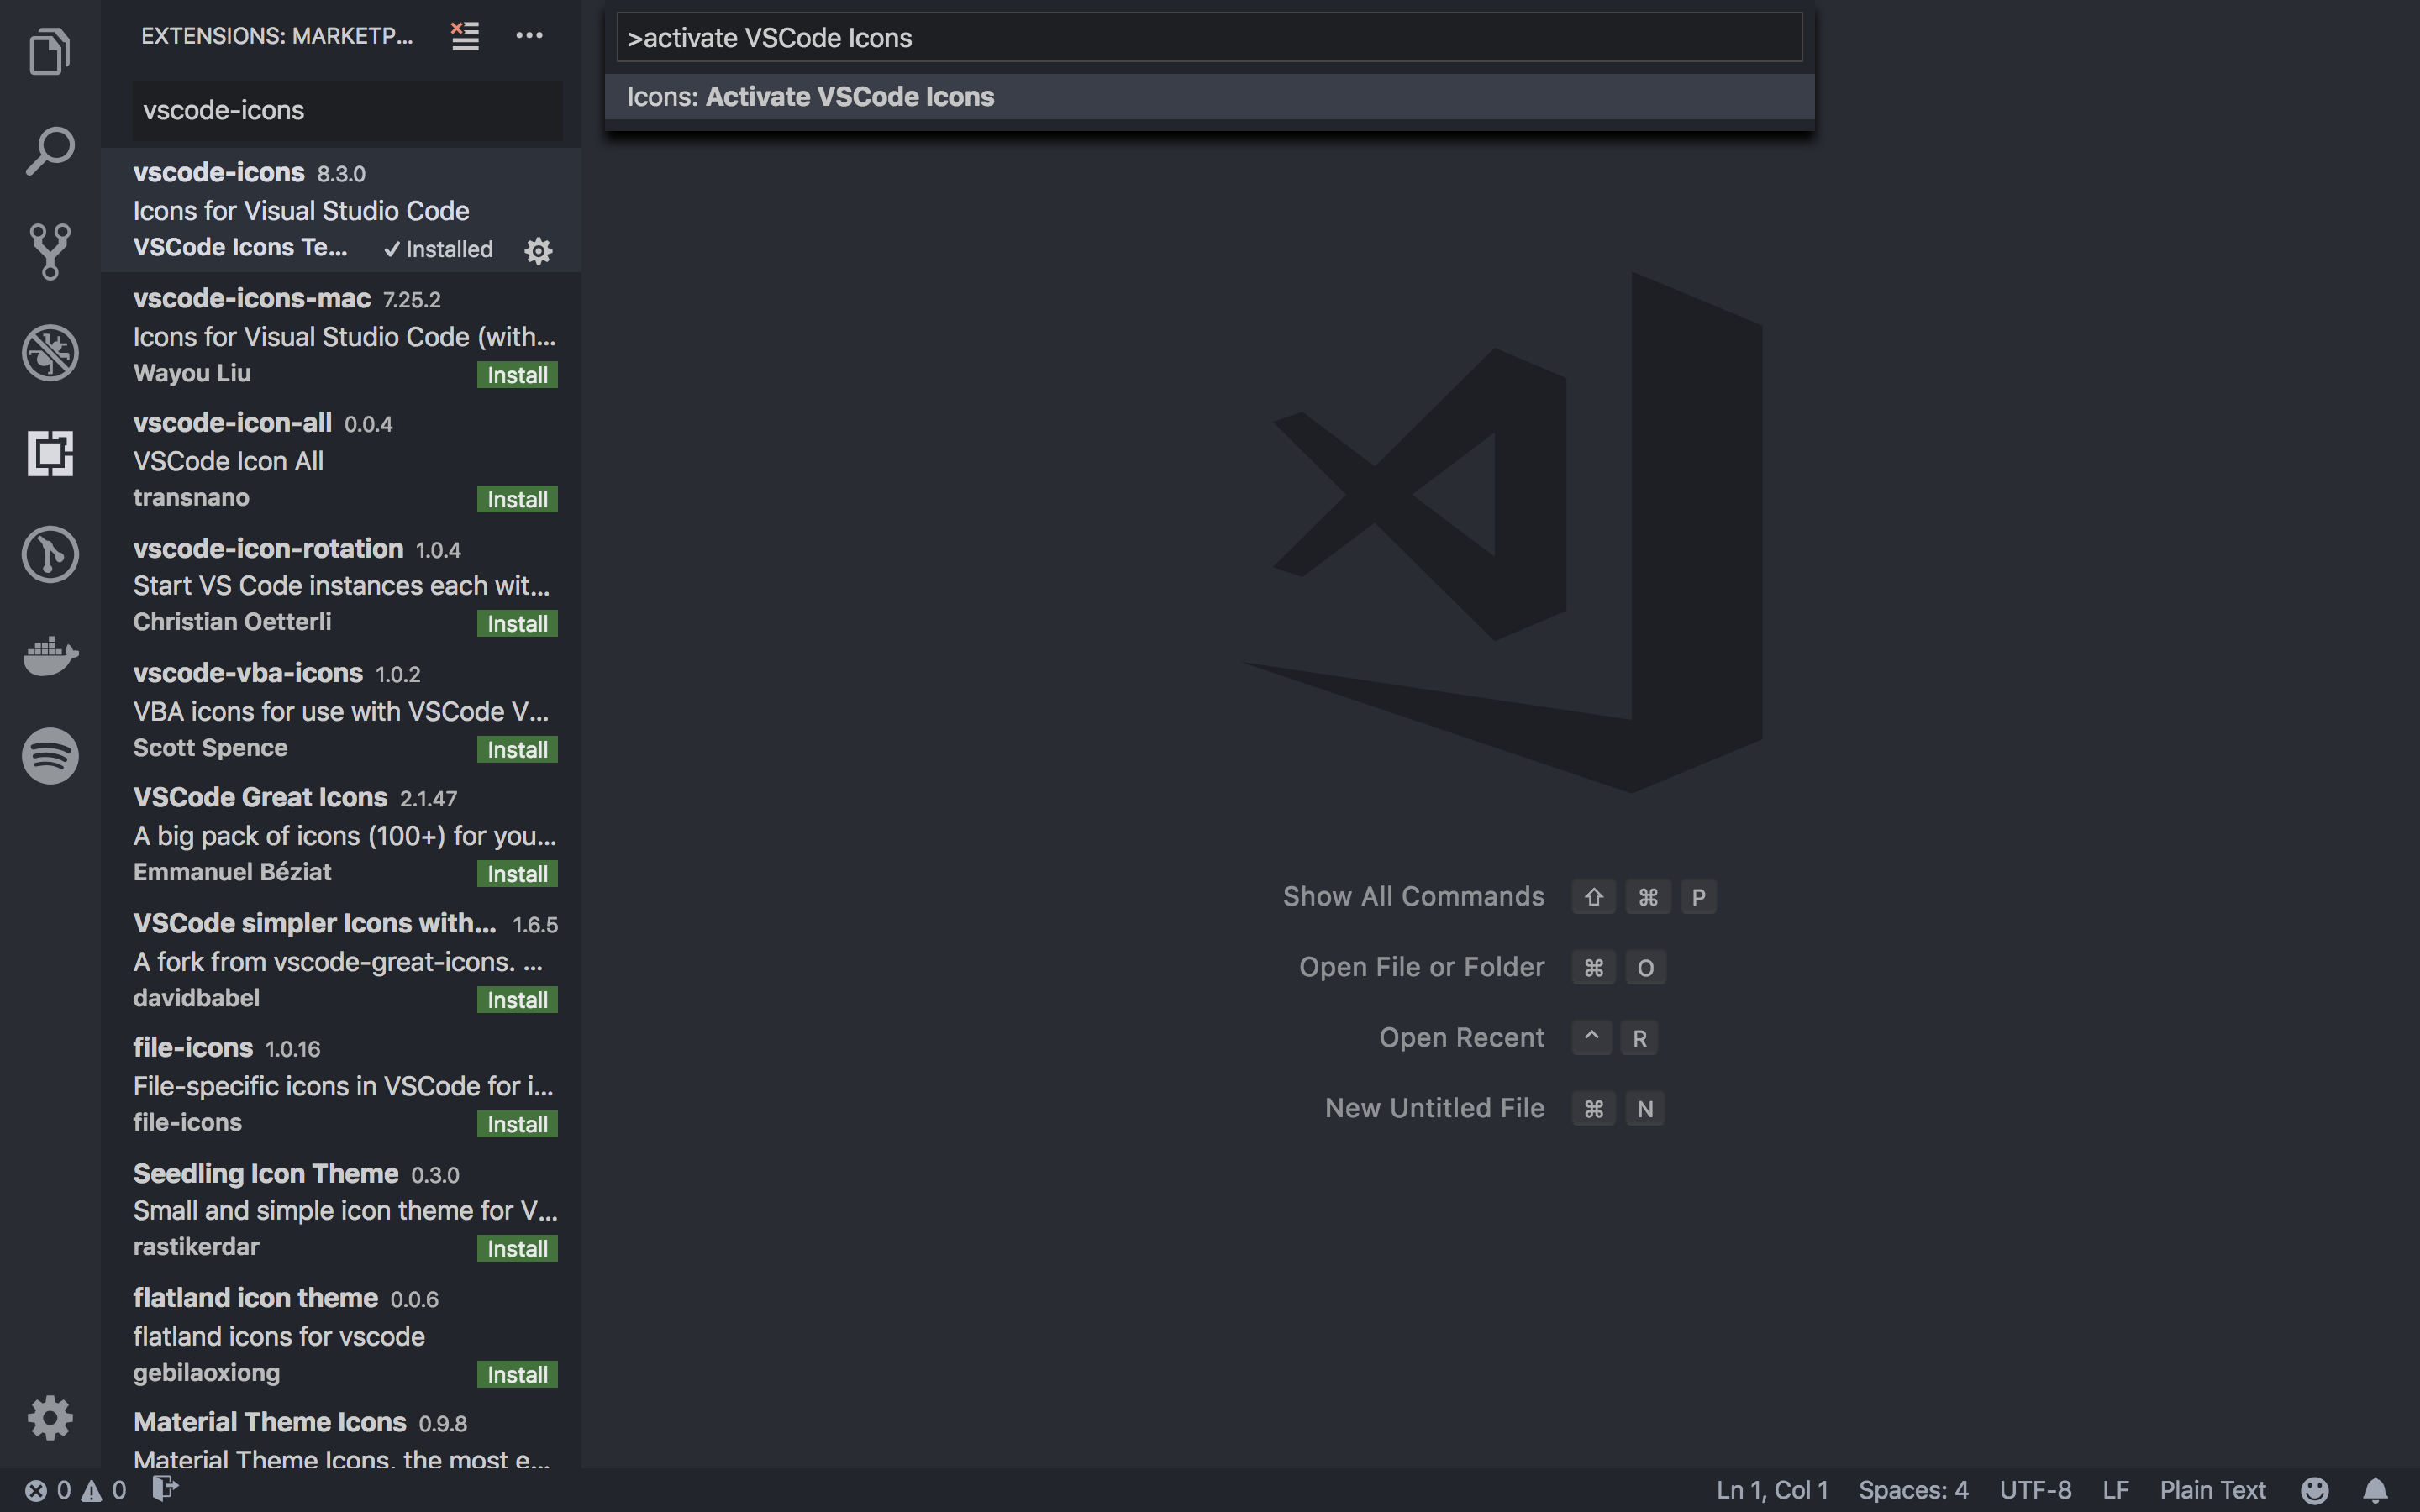Open flatland icon theme extension details
Viewport: 2420px width, 1512px height.
(x=341, y=1335)
